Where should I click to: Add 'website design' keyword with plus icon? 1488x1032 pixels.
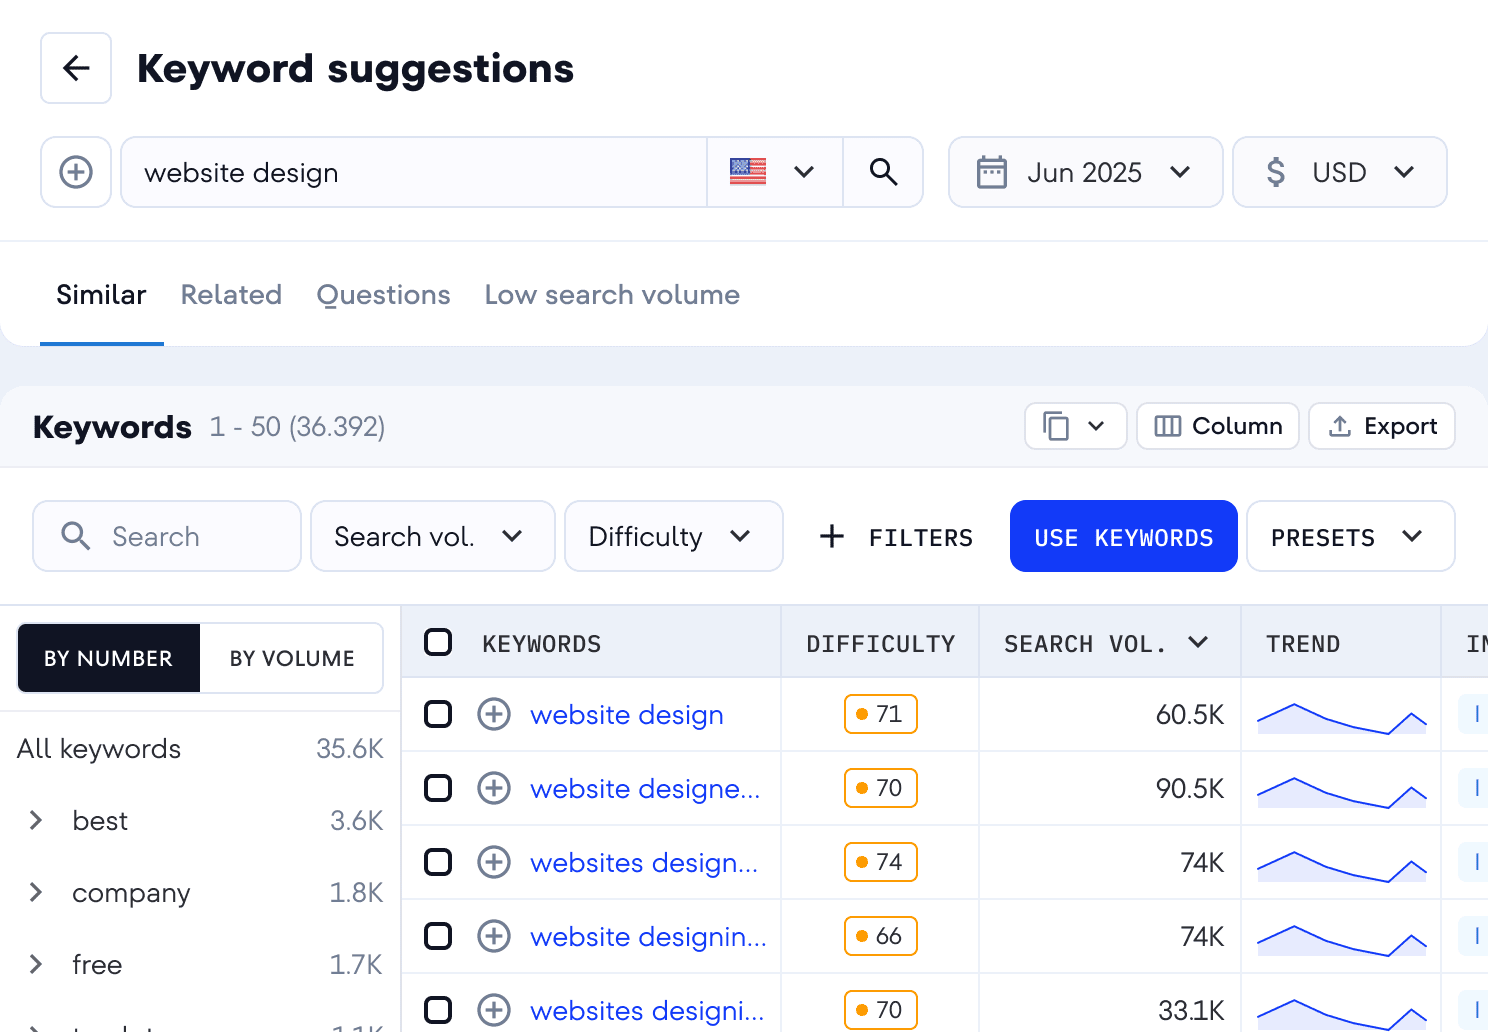pos(494,714)
